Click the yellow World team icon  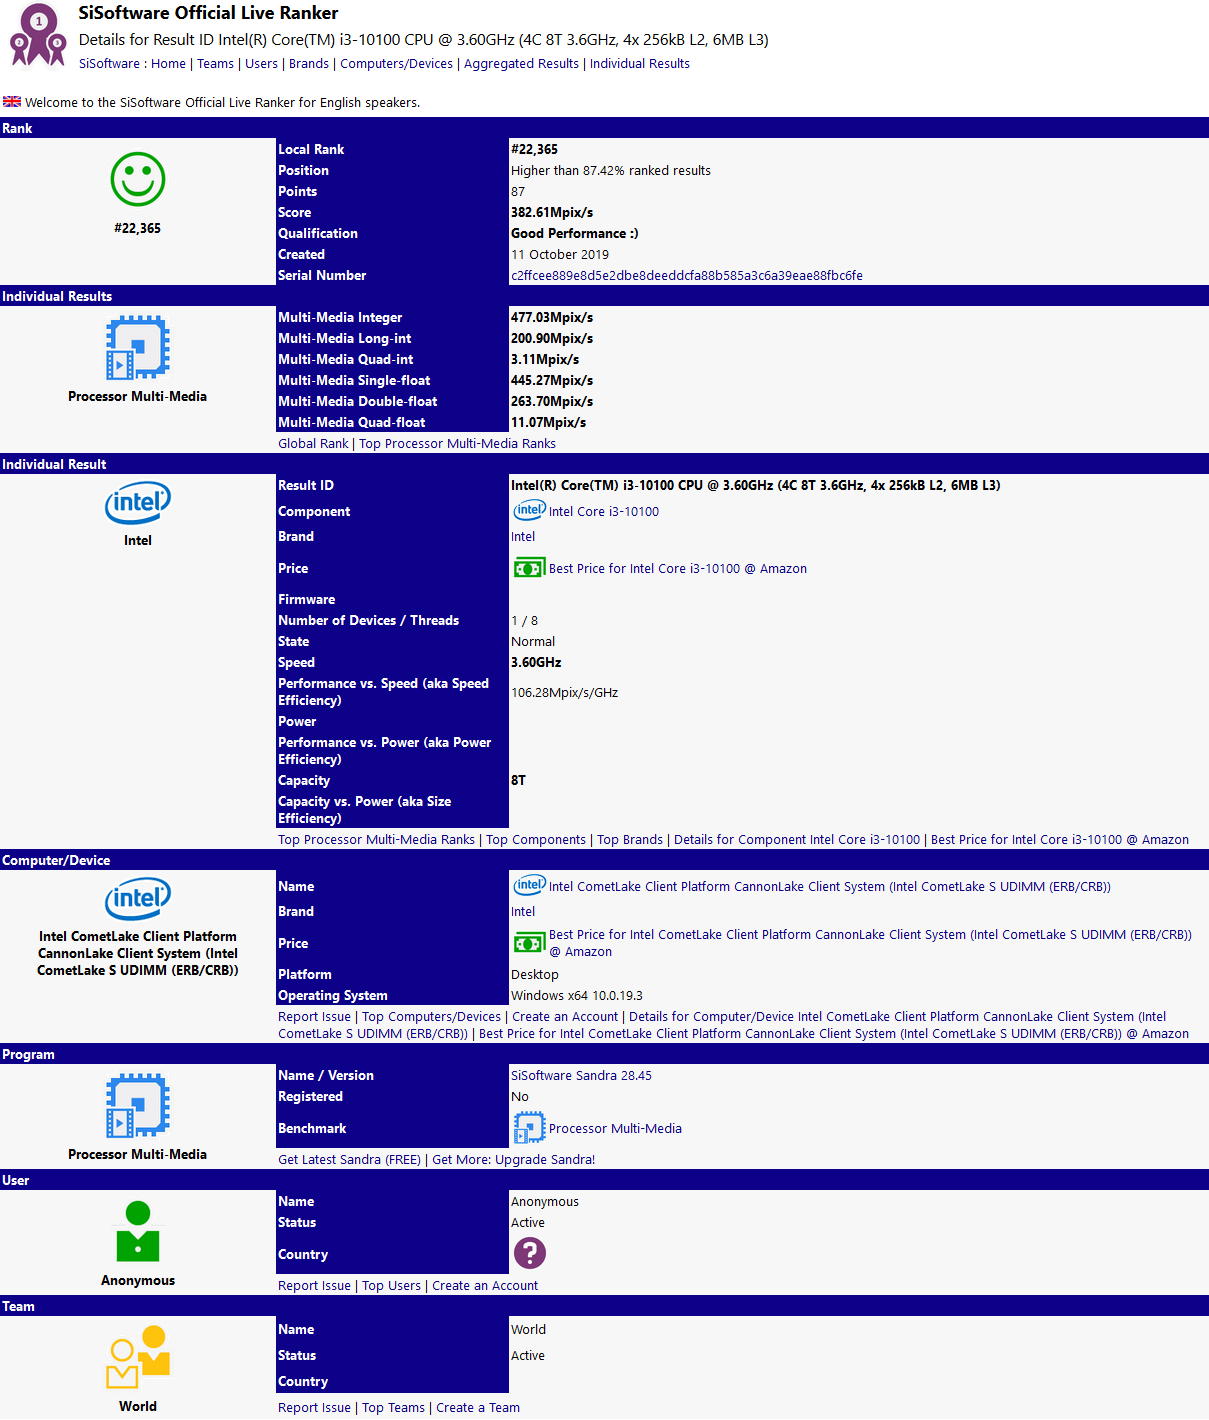click(138, 1357)
